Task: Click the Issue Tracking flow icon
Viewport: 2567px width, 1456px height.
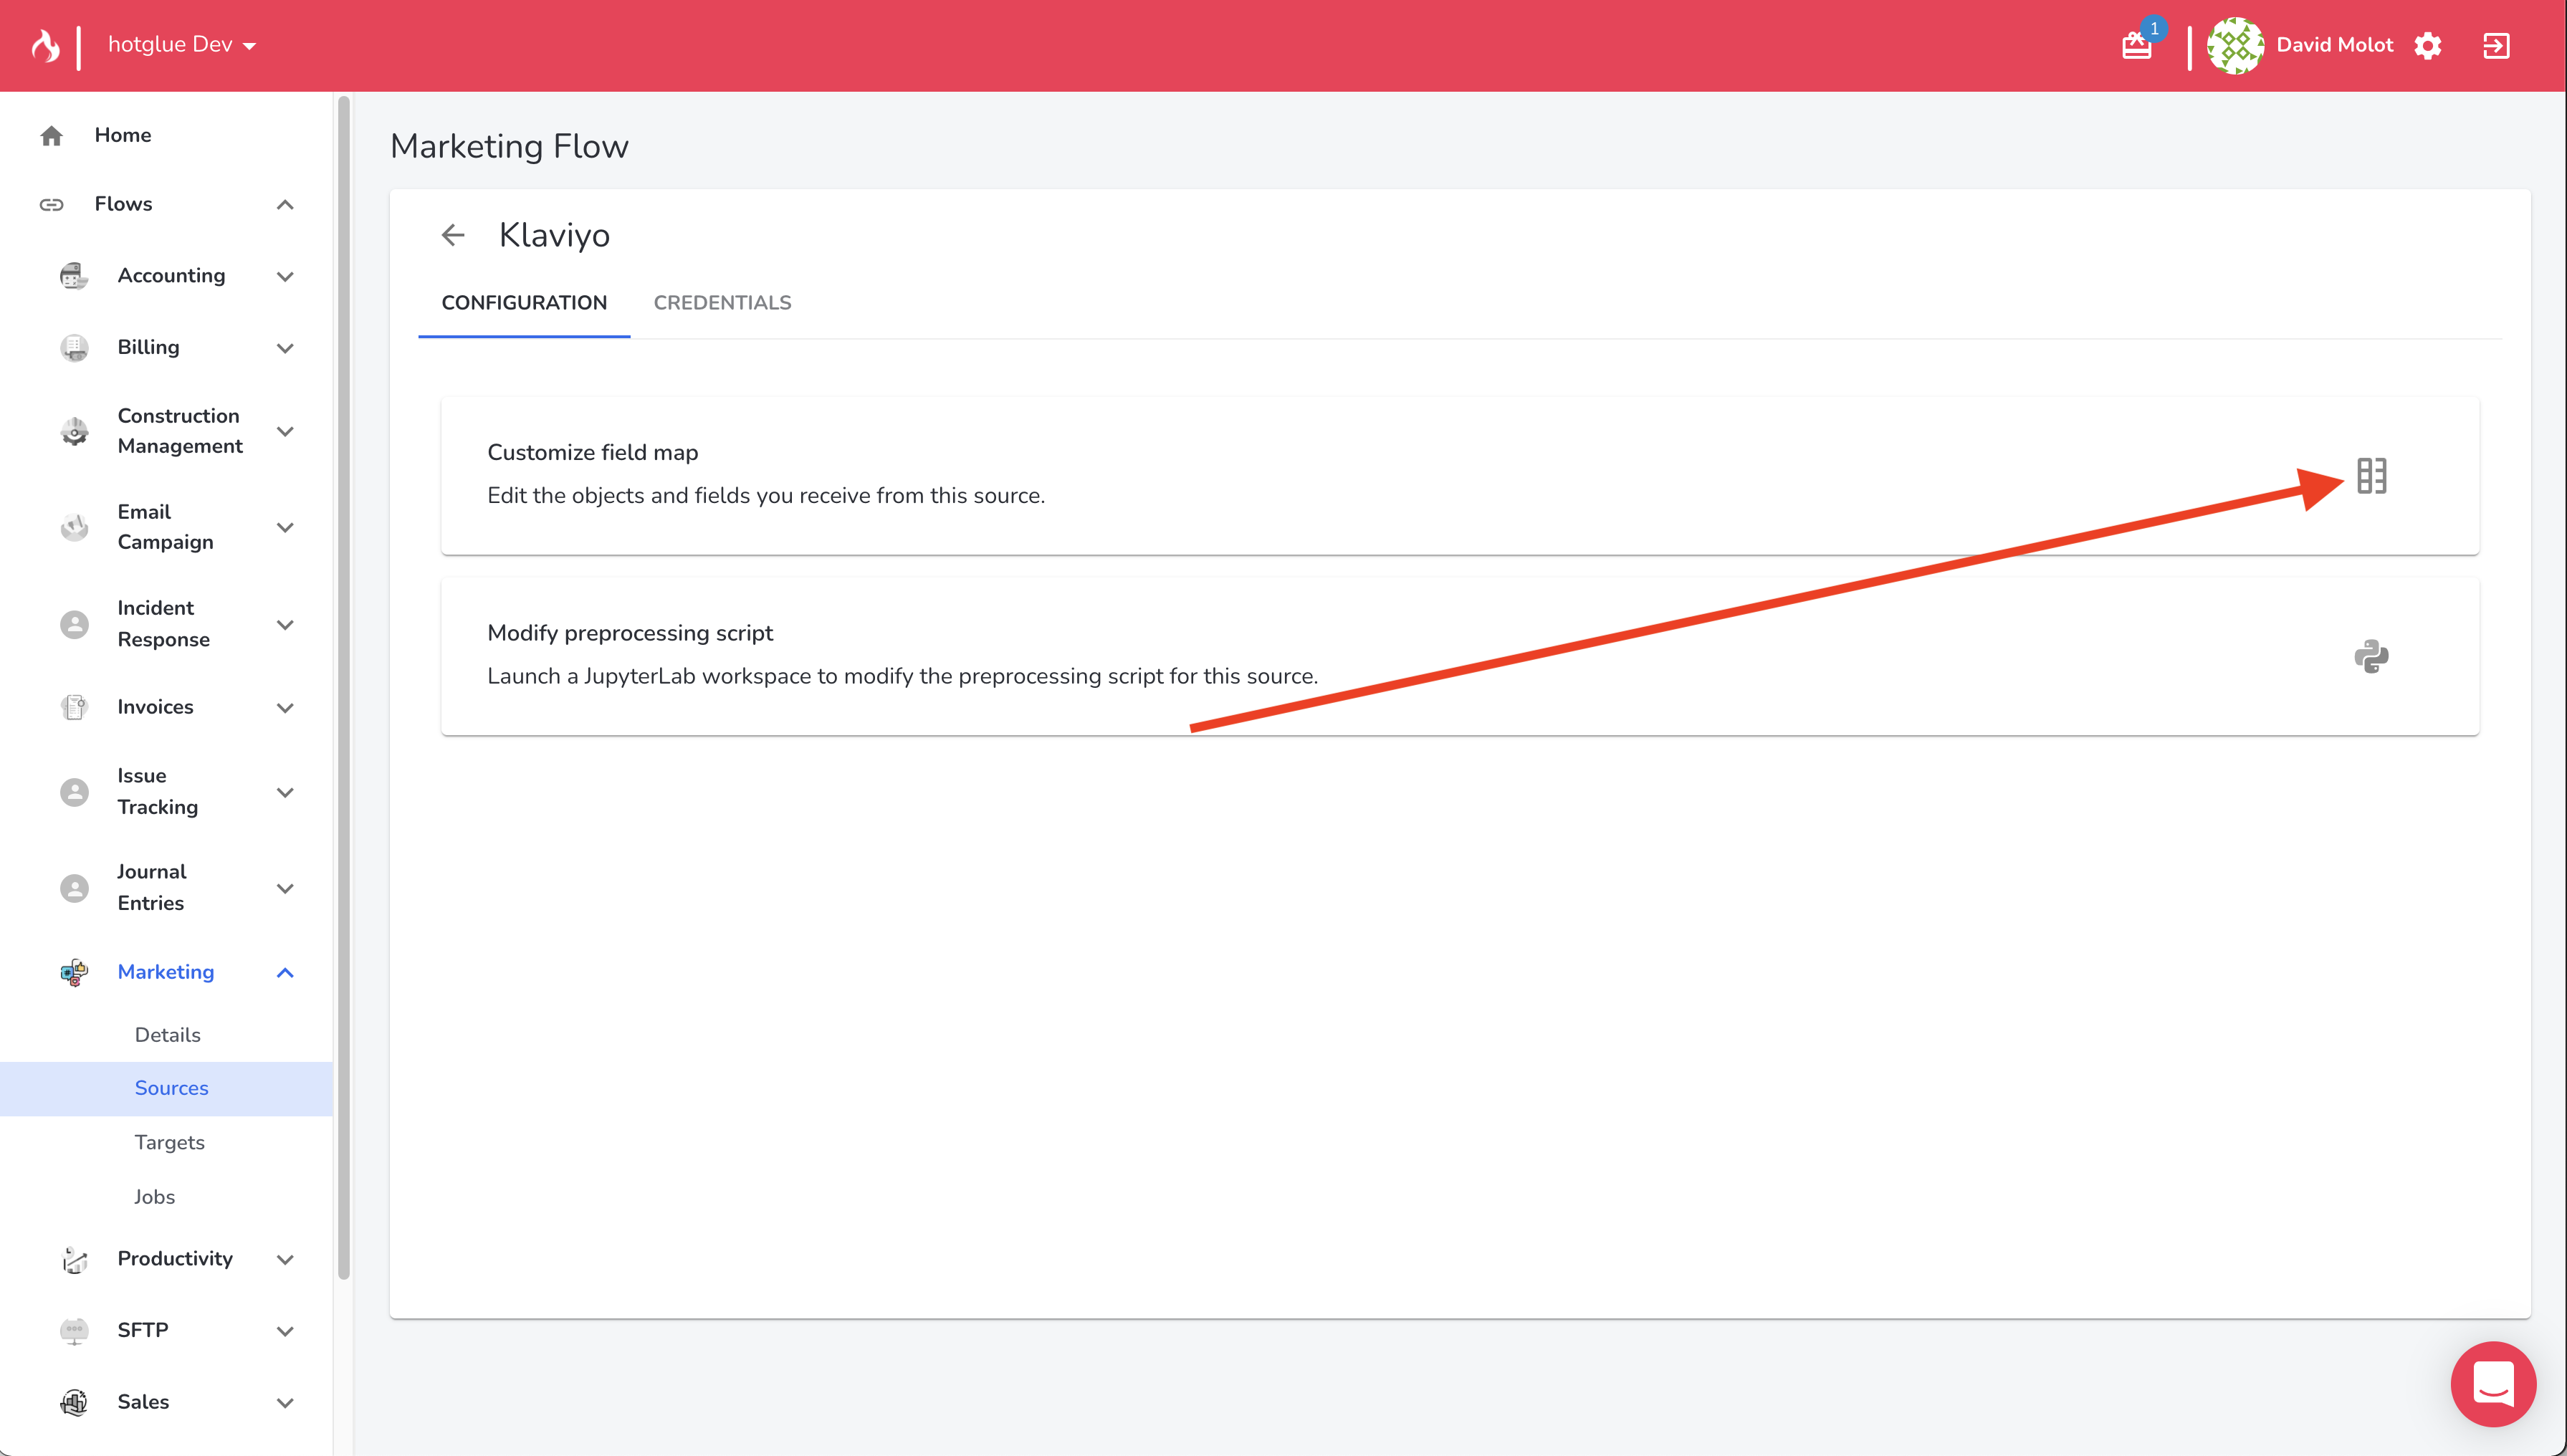Action: click(74, 792)
